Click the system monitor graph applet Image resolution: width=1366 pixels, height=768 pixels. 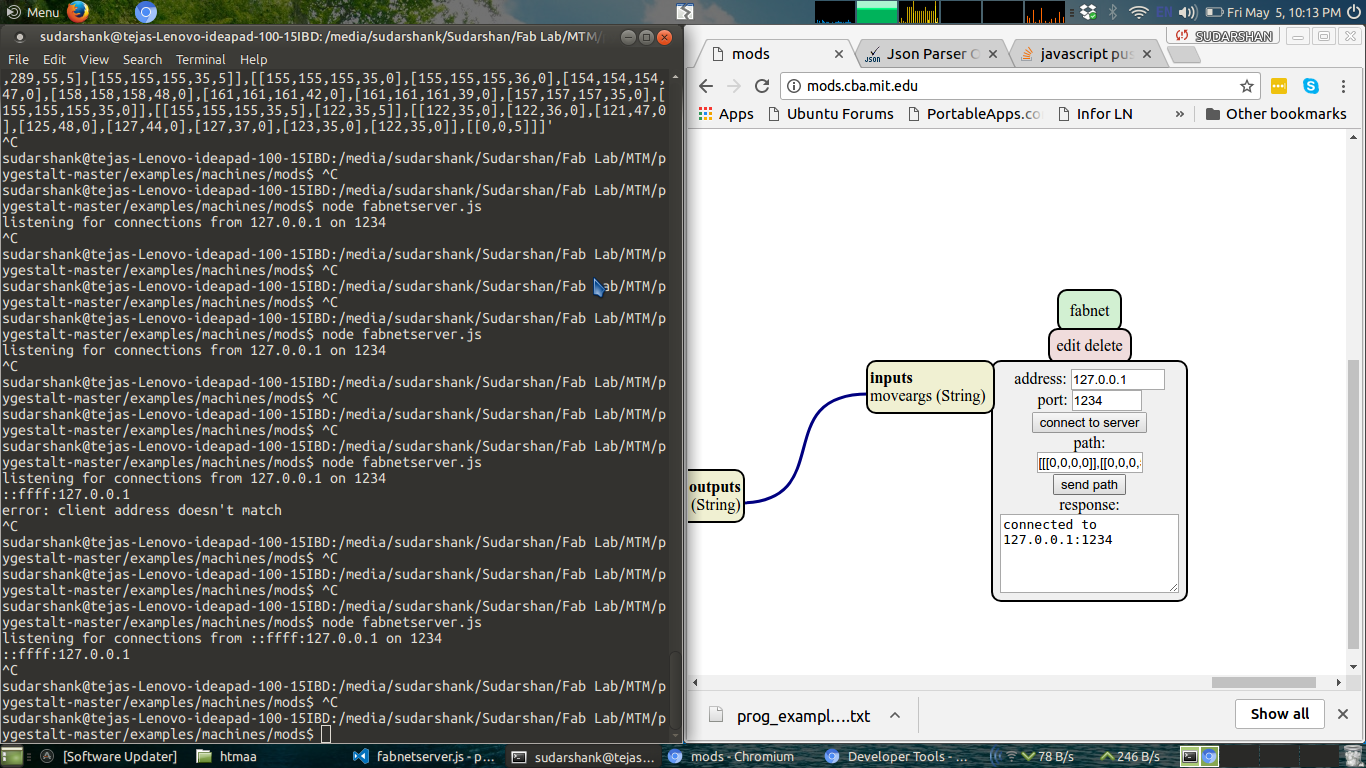(941, 12)
